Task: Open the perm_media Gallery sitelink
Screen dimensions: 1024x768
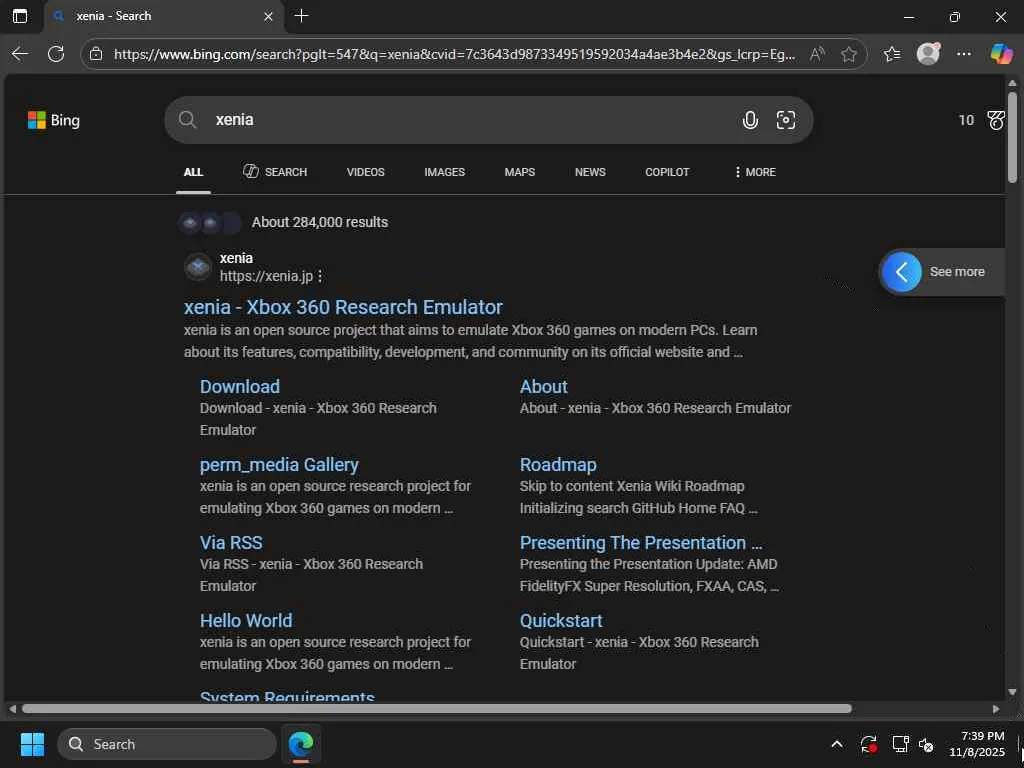Action: click(279, 465)
